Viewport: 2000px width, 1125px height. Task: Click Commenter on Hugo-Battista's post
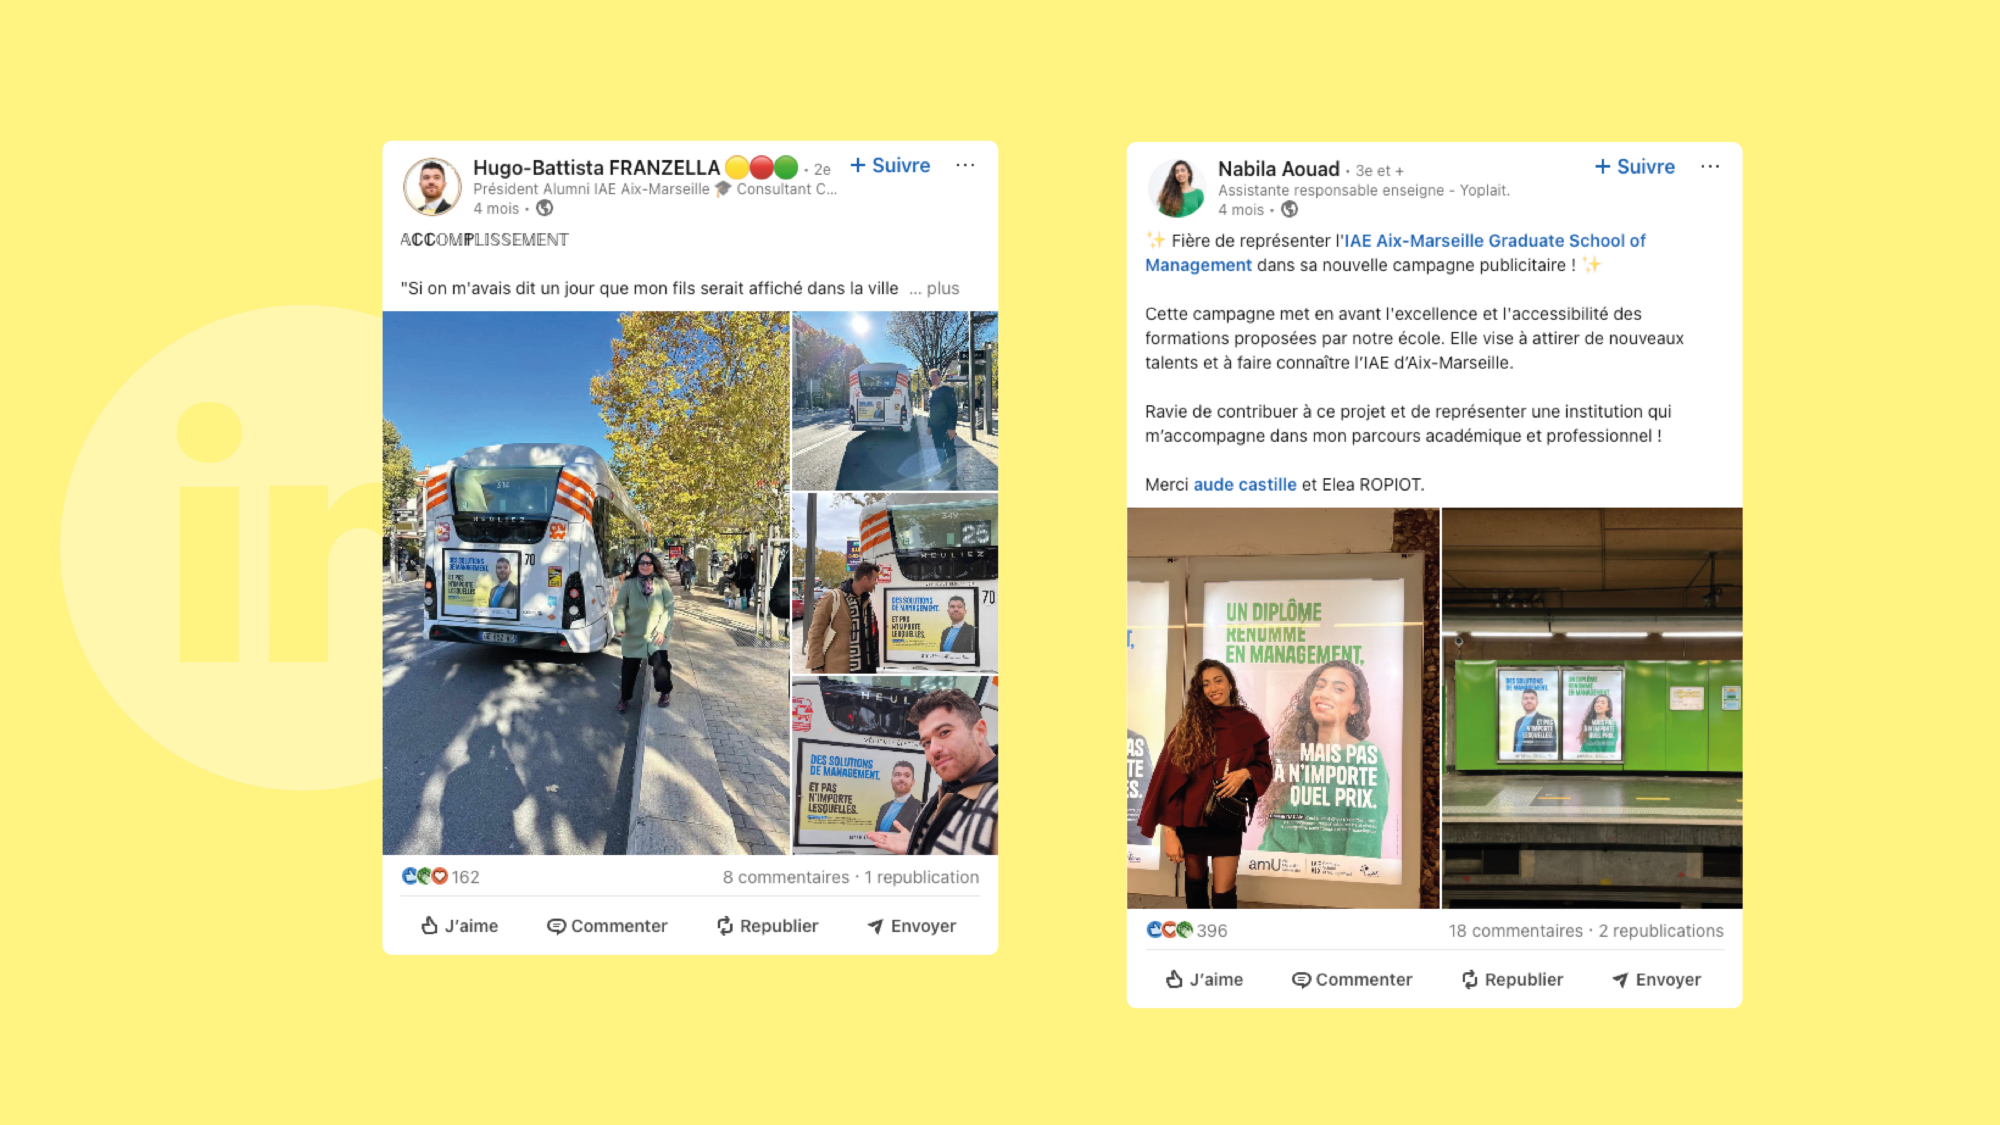coord(607,926)
